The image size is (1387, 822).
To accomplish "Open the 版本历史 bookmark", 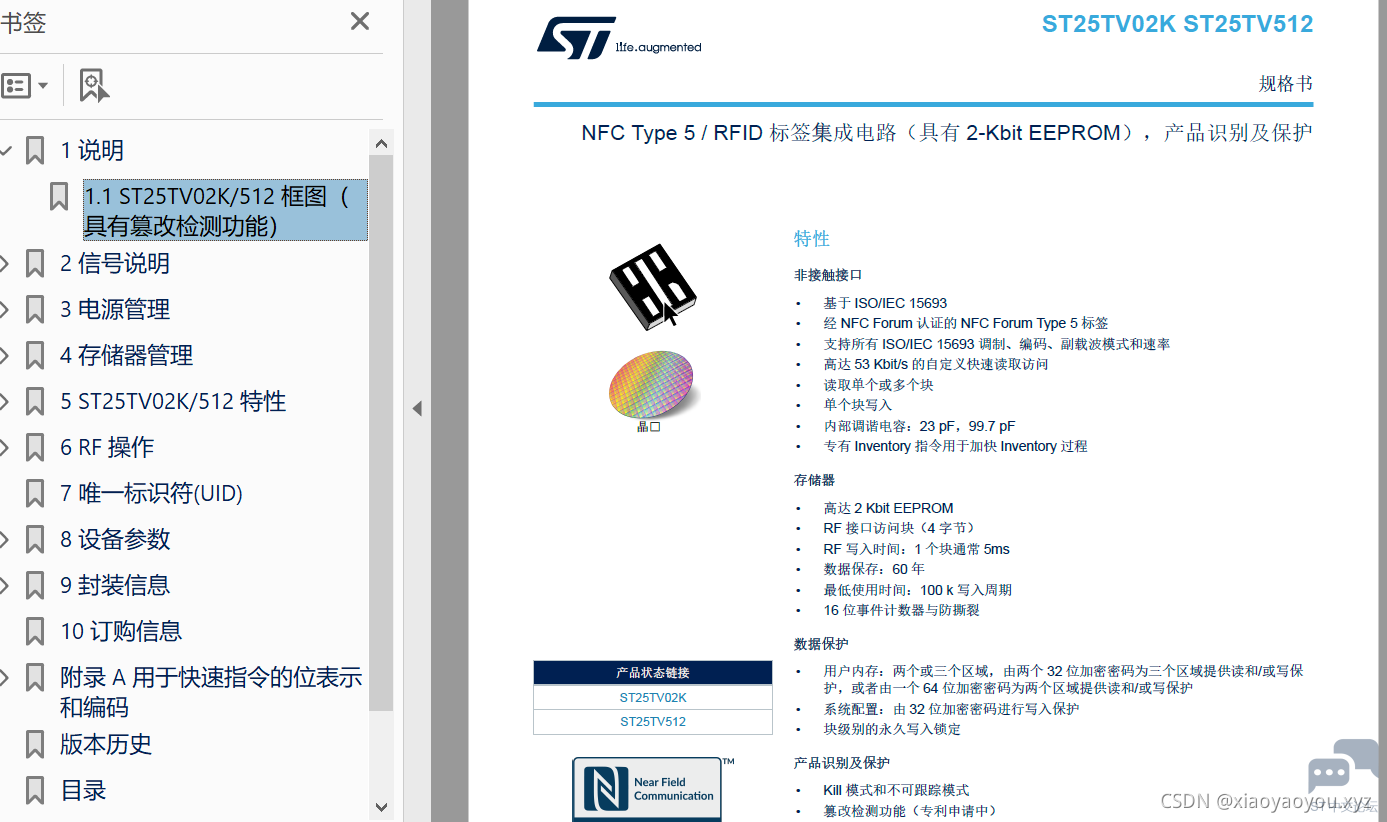I will (x=106, y=745).
